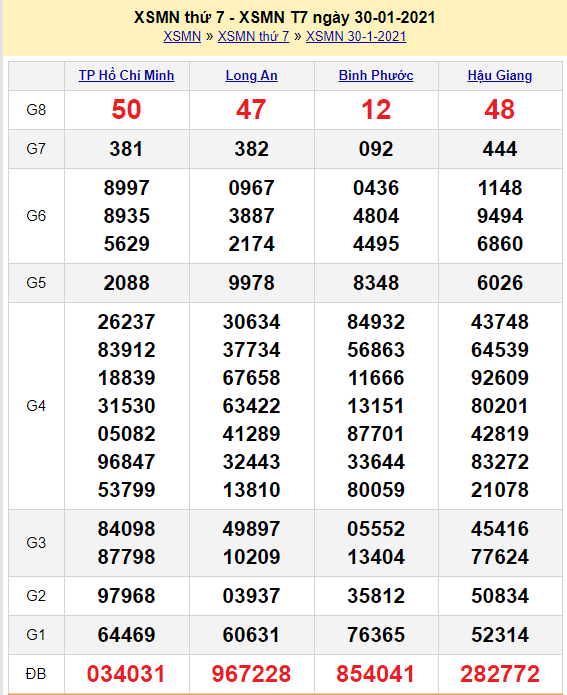Open the TP Hồ Chí Minh column link
The height and width of the screenshot is (695, 567).
click(126, 75)
